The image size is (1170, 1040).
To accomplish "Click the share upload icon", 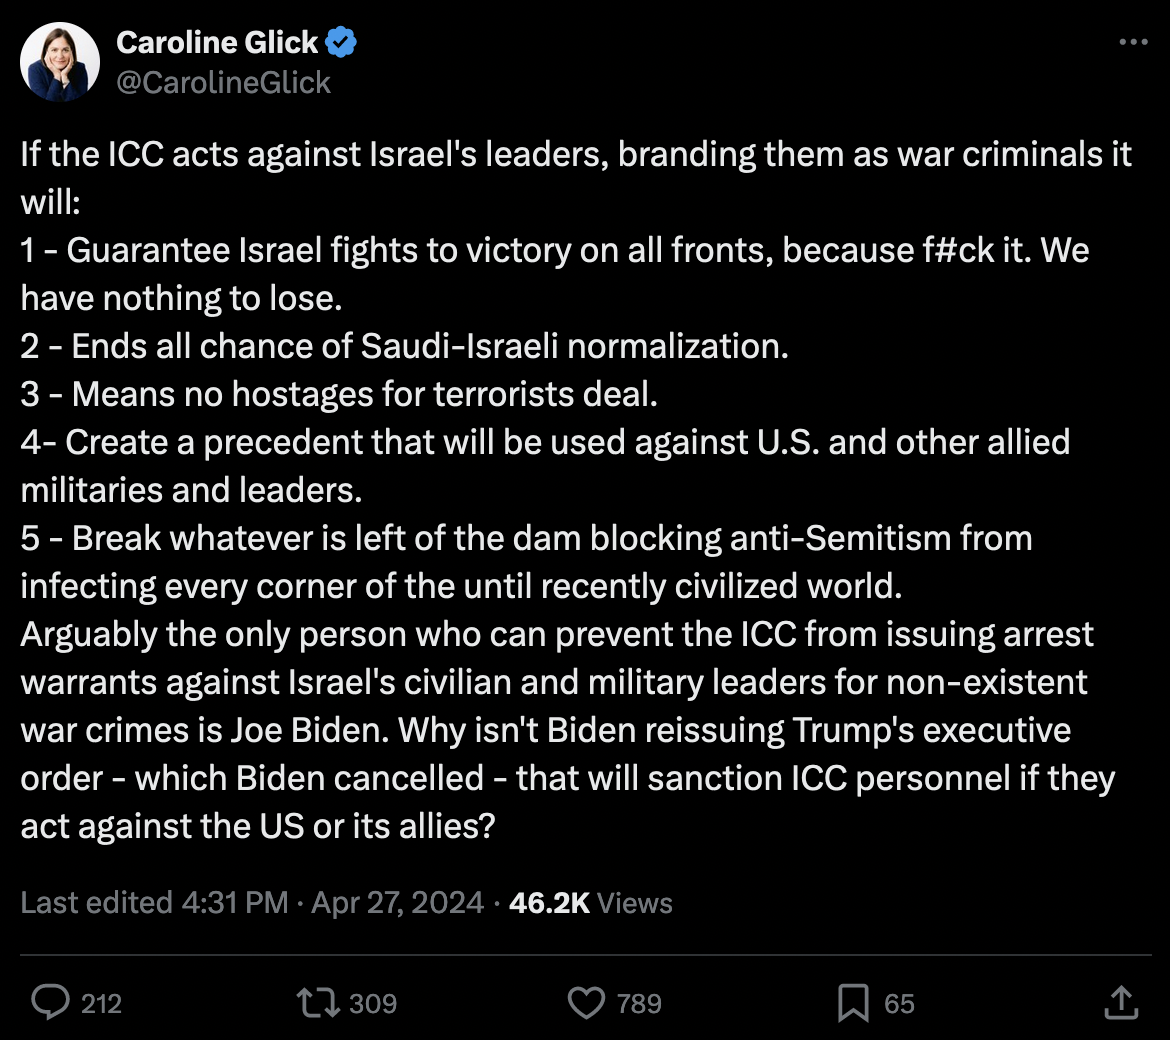I will (1121, 1002).
